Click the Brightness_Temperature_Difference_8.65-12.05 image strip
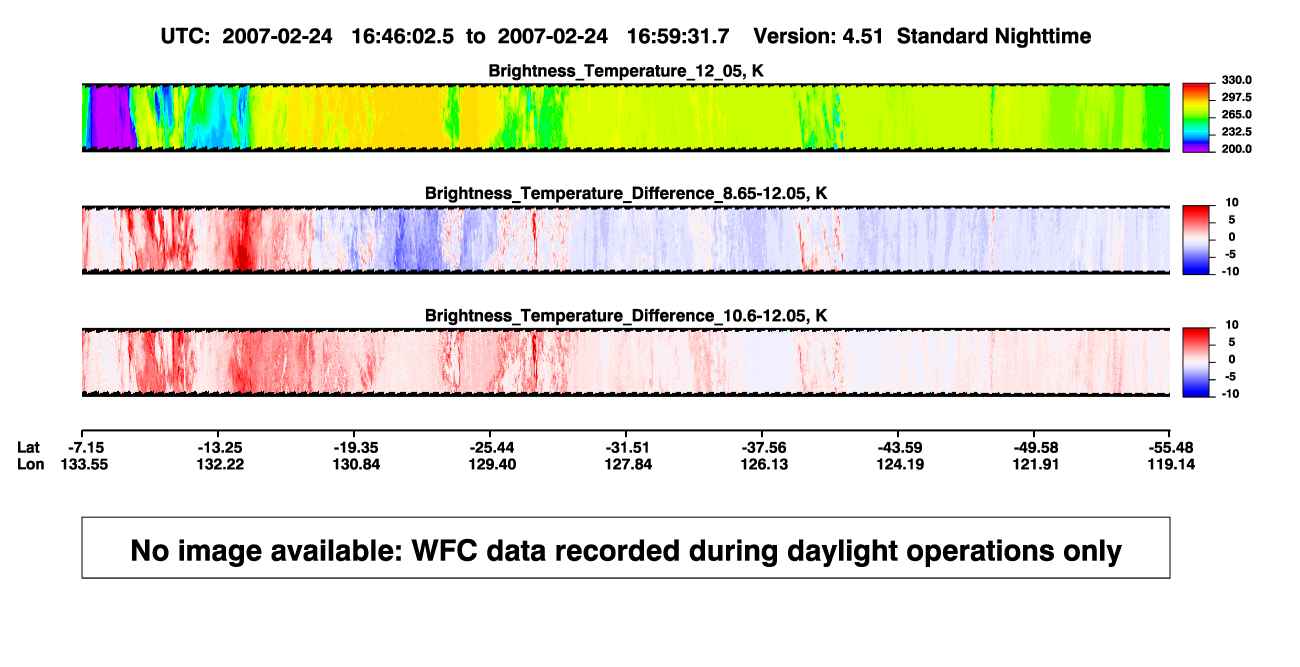 pyautogui.click(x=626, y=240)
